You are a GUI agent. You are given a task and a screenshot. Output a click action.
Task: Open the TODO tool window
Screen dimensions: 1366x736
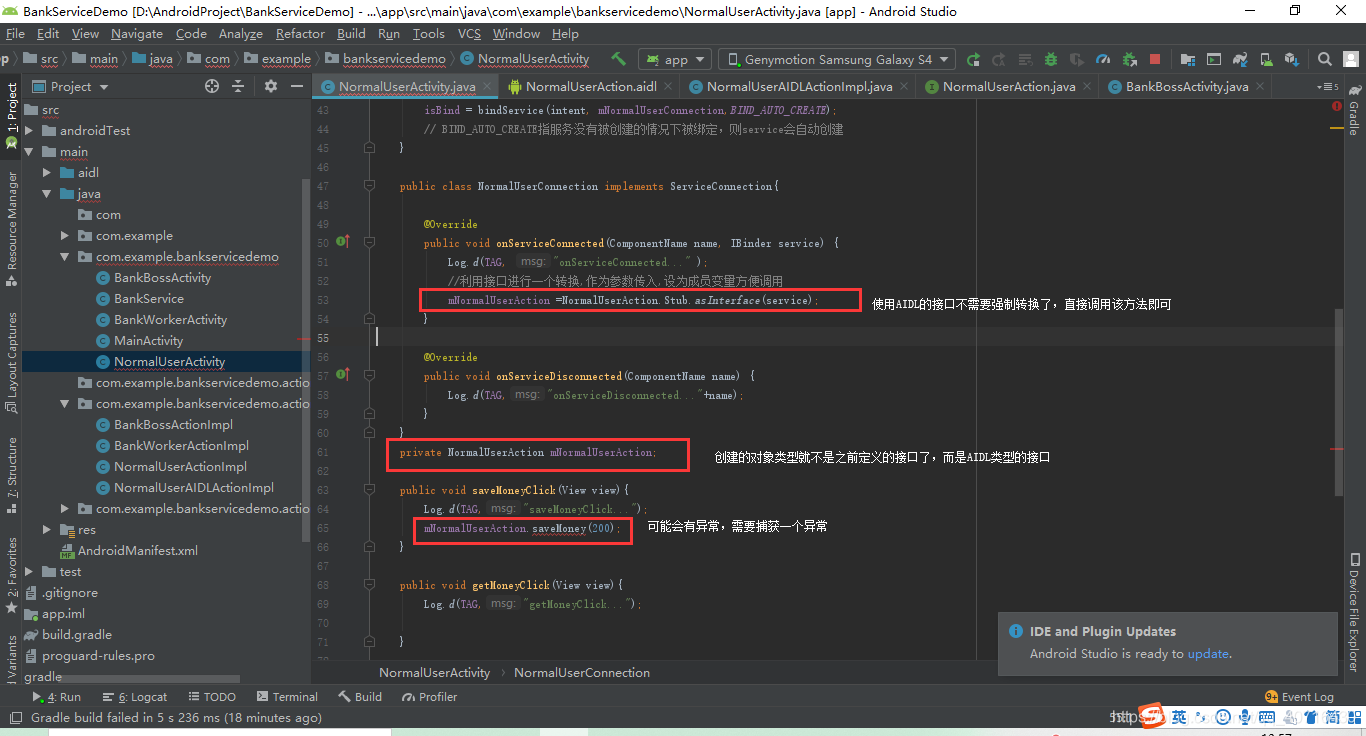coord(211,697)
